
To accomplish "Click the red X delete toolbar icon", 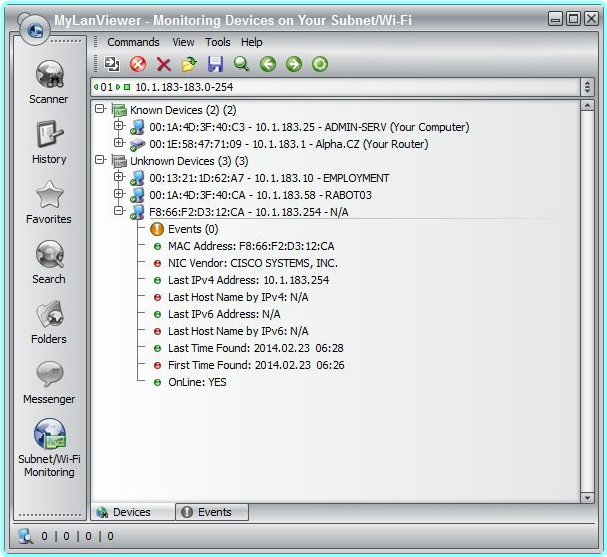I will pyautogui.click(x=164, y=64).
